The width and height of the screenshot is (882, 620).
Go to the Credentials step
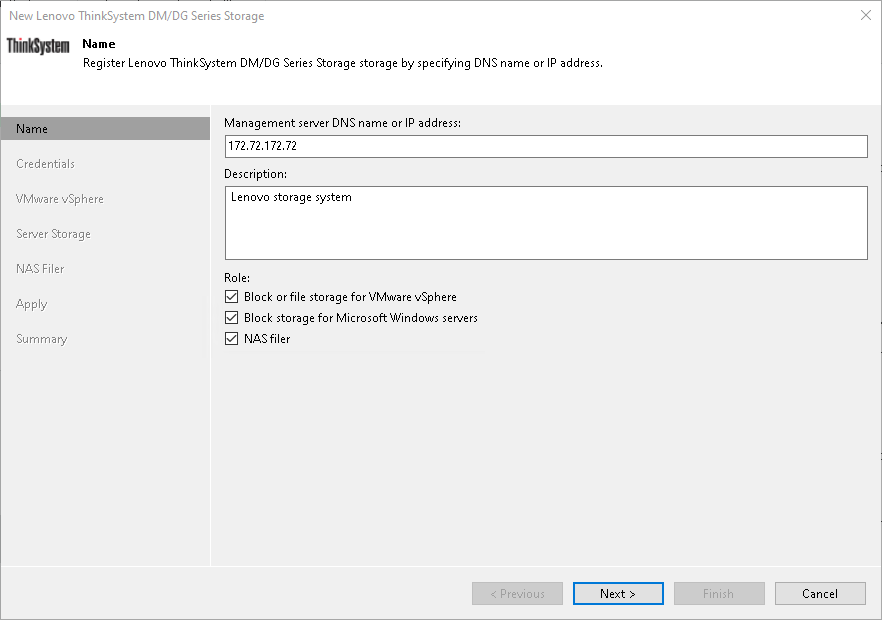click(x=46, y=164)
